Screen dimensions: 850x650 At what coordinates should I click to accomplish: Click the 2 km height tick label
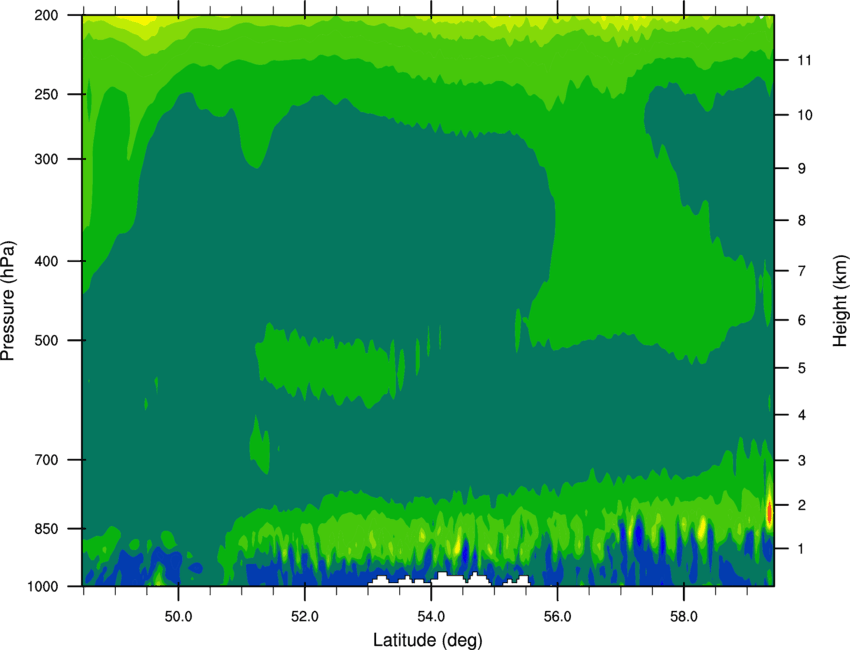point(802,505)
